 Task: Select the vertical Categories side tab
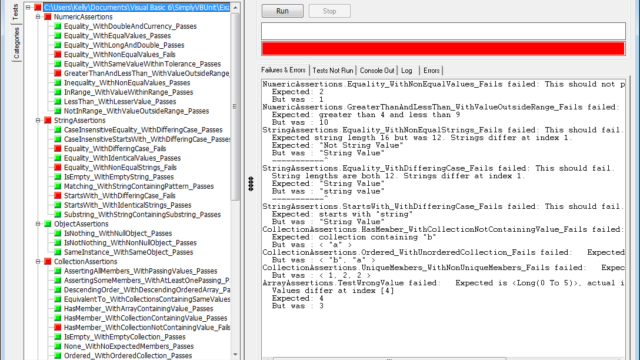coord(16,43)
